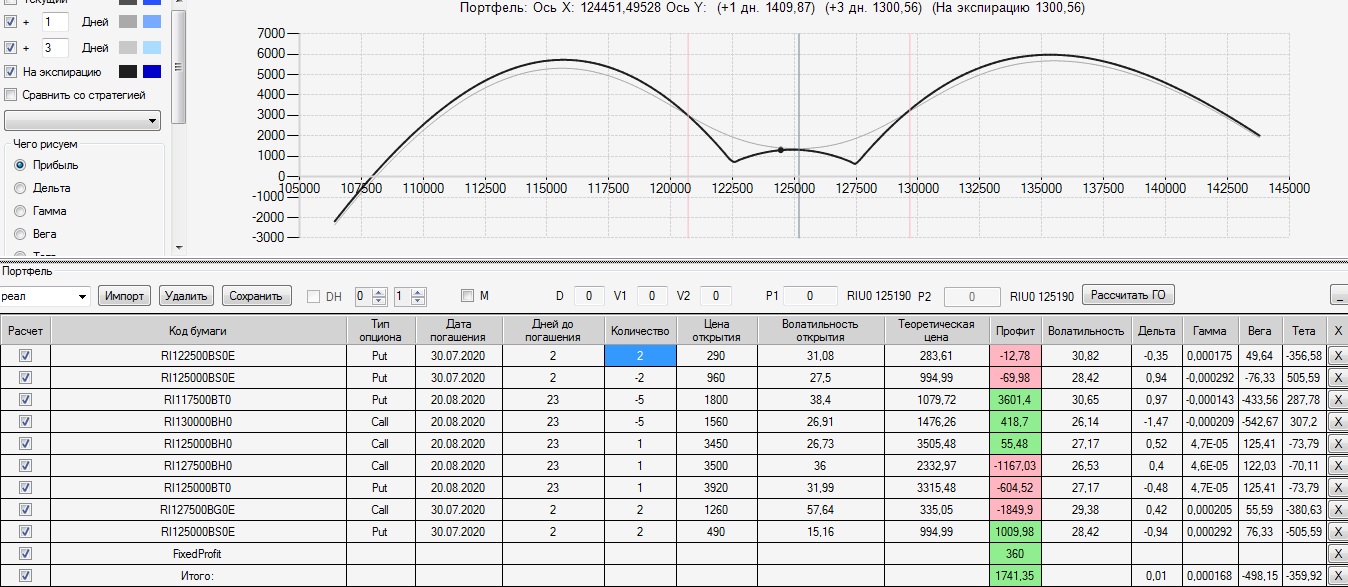
Task: Select the Гамма radio button
Action: tap(20, 211)
